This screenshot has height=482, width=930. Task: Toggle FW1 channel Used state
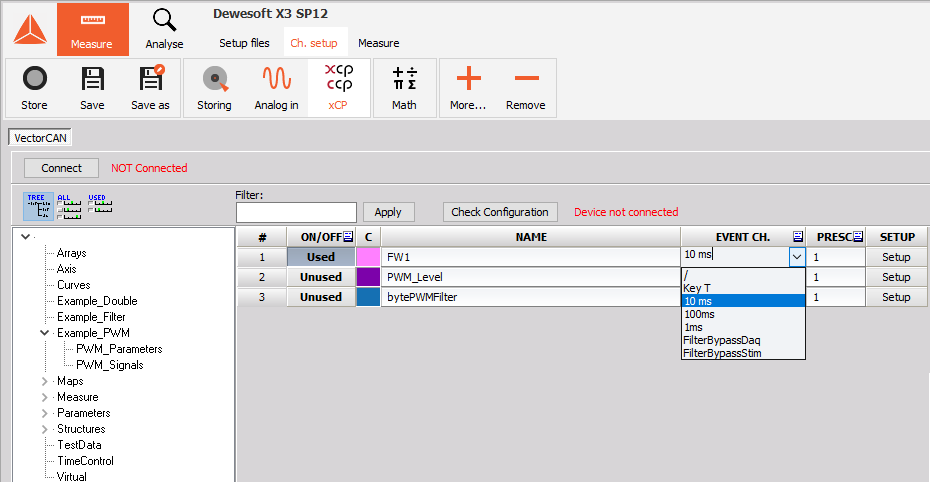tap(321, 257)
